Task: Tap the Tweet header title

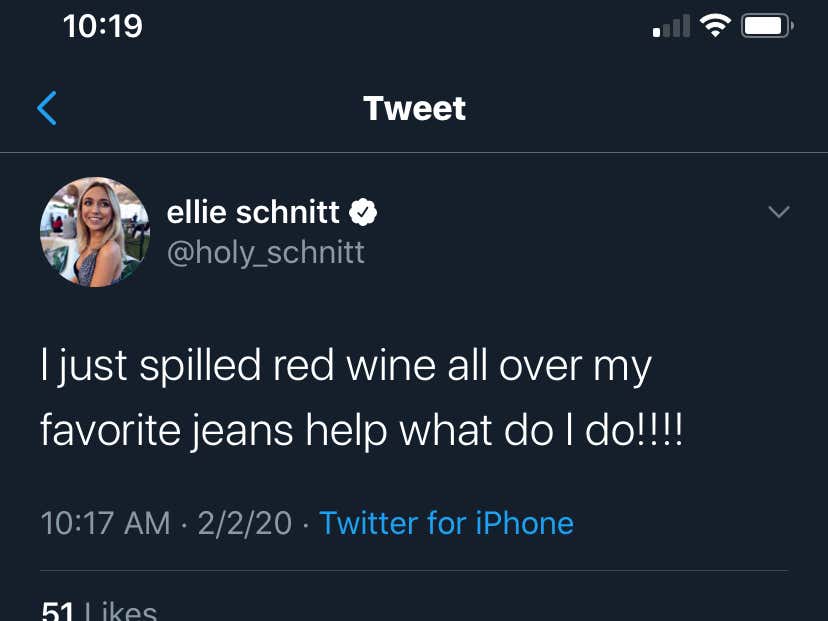Action: [414, 108]
